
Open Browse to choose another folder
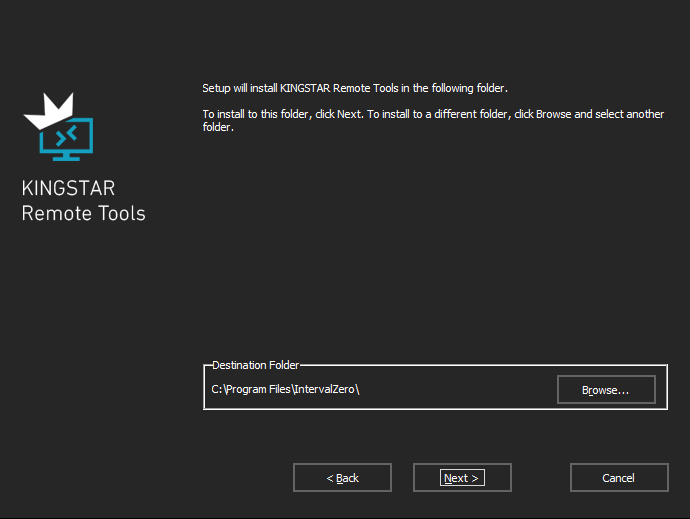(606, 390)
